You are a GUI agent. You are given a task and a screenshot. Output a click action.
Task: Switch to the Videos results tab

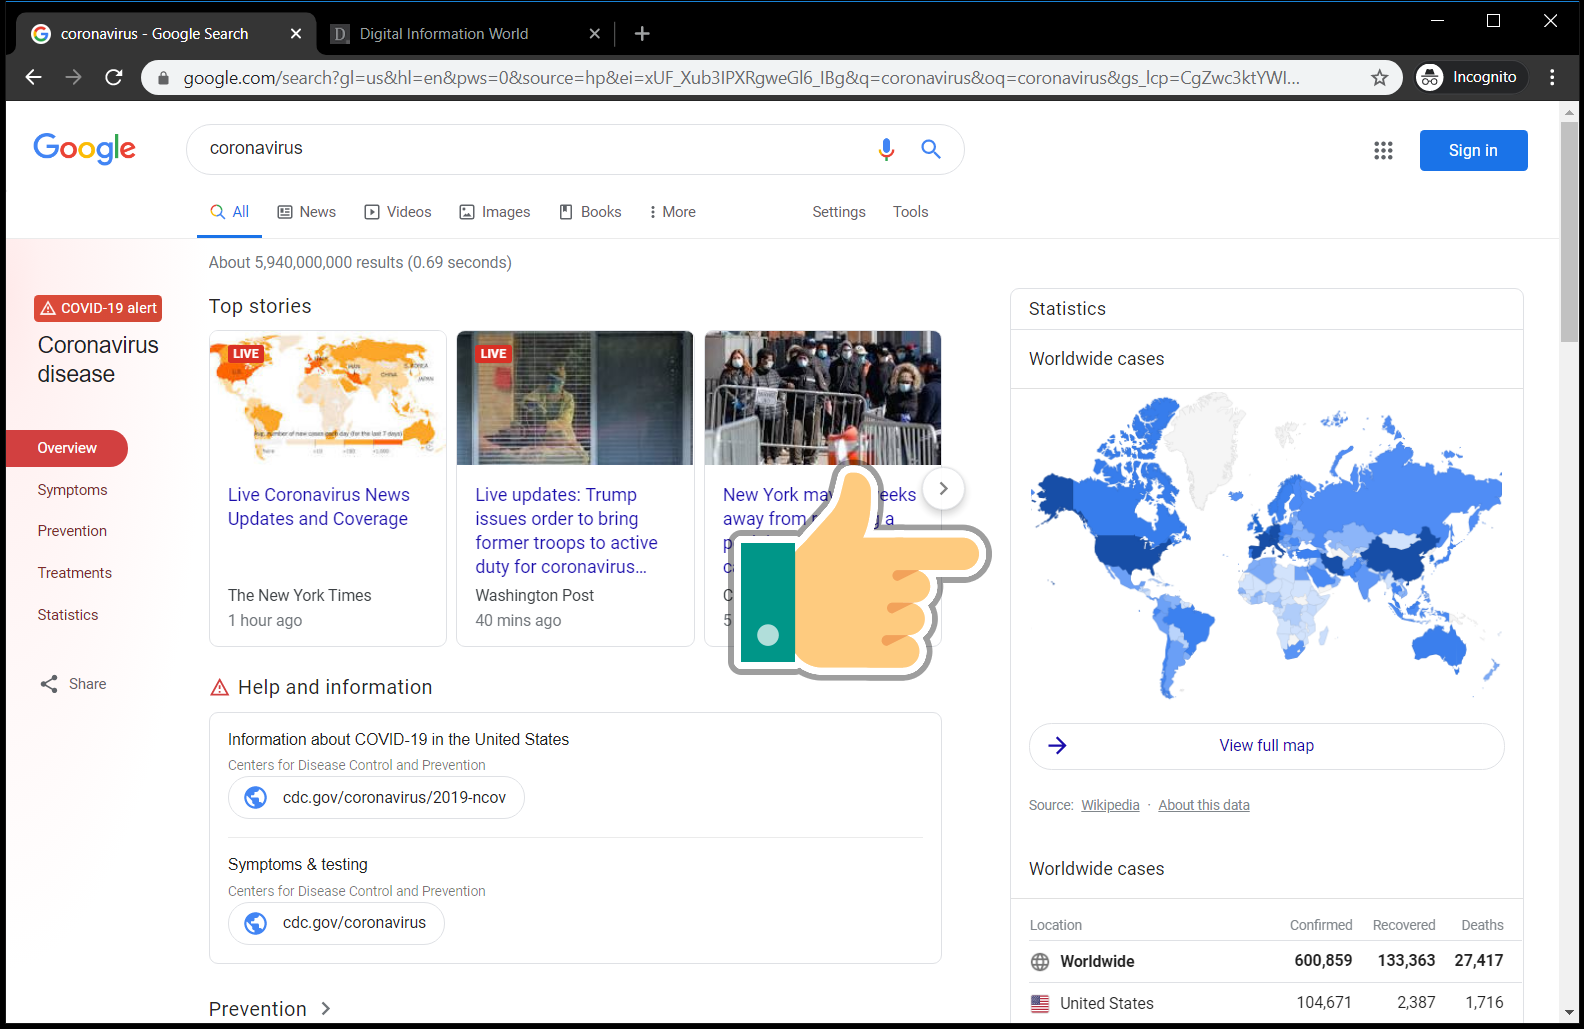tap(398, 212)
